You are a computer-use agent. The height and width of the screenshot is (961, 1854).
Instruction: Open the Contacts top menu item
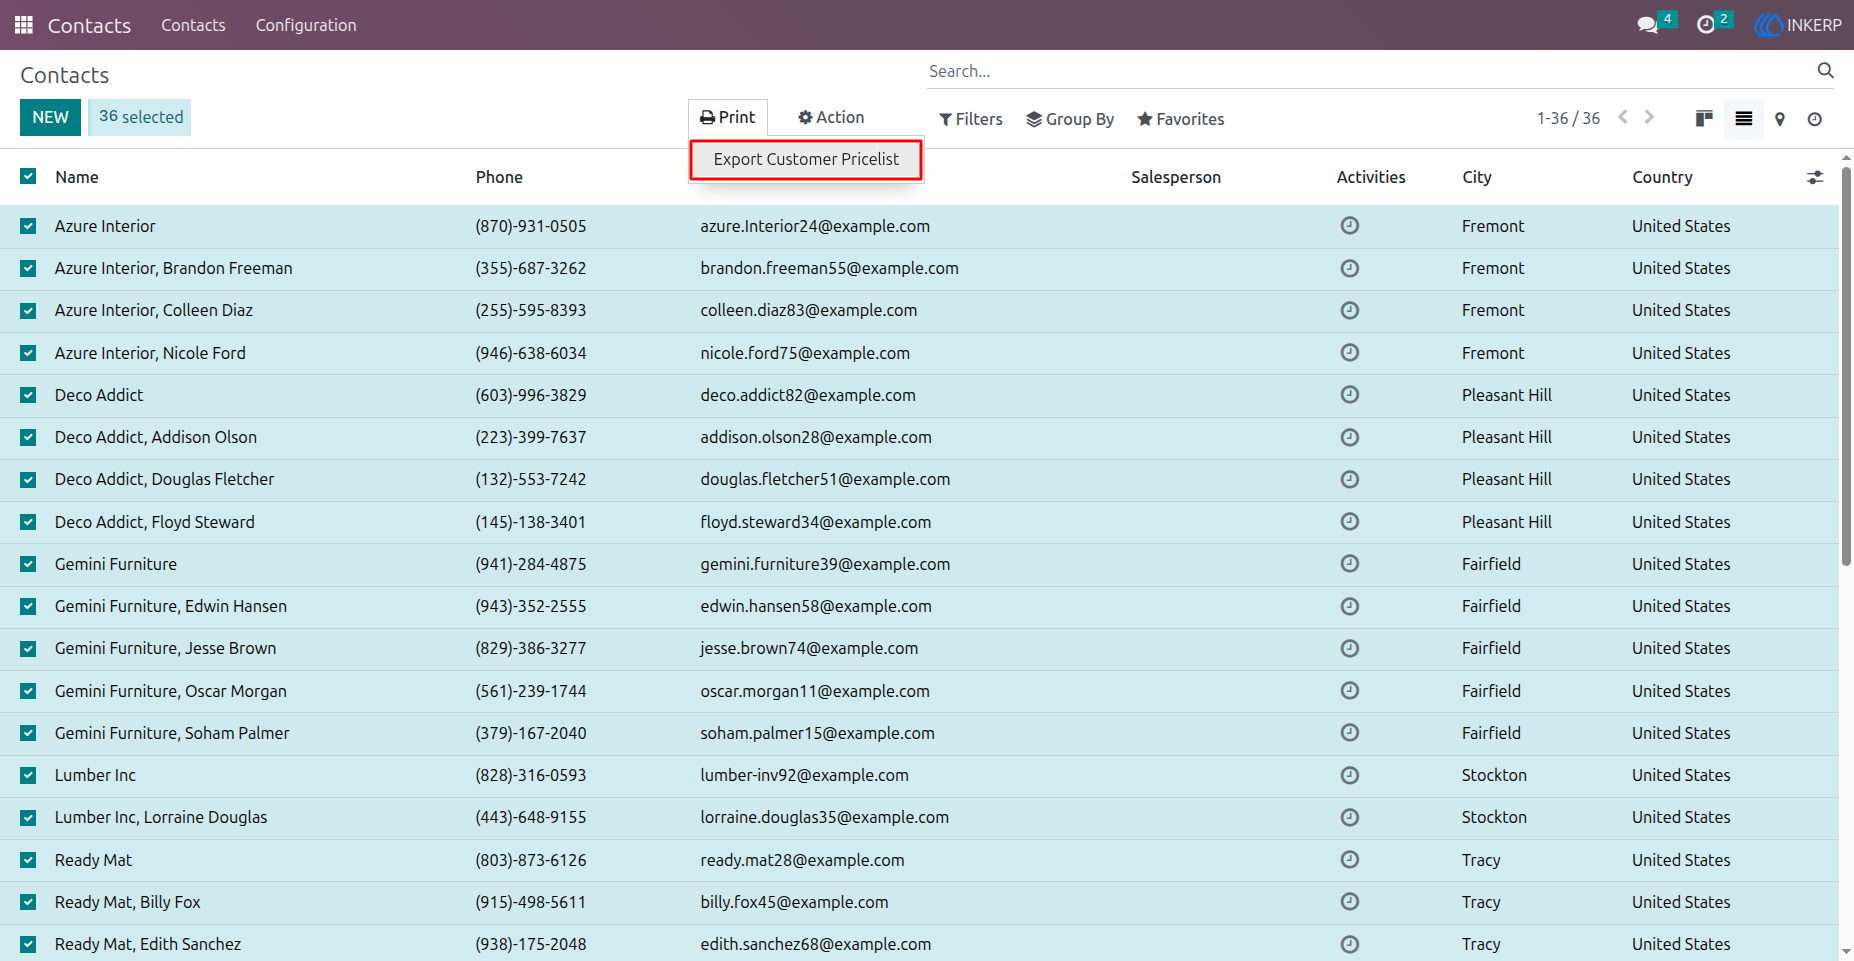(193, 25)
